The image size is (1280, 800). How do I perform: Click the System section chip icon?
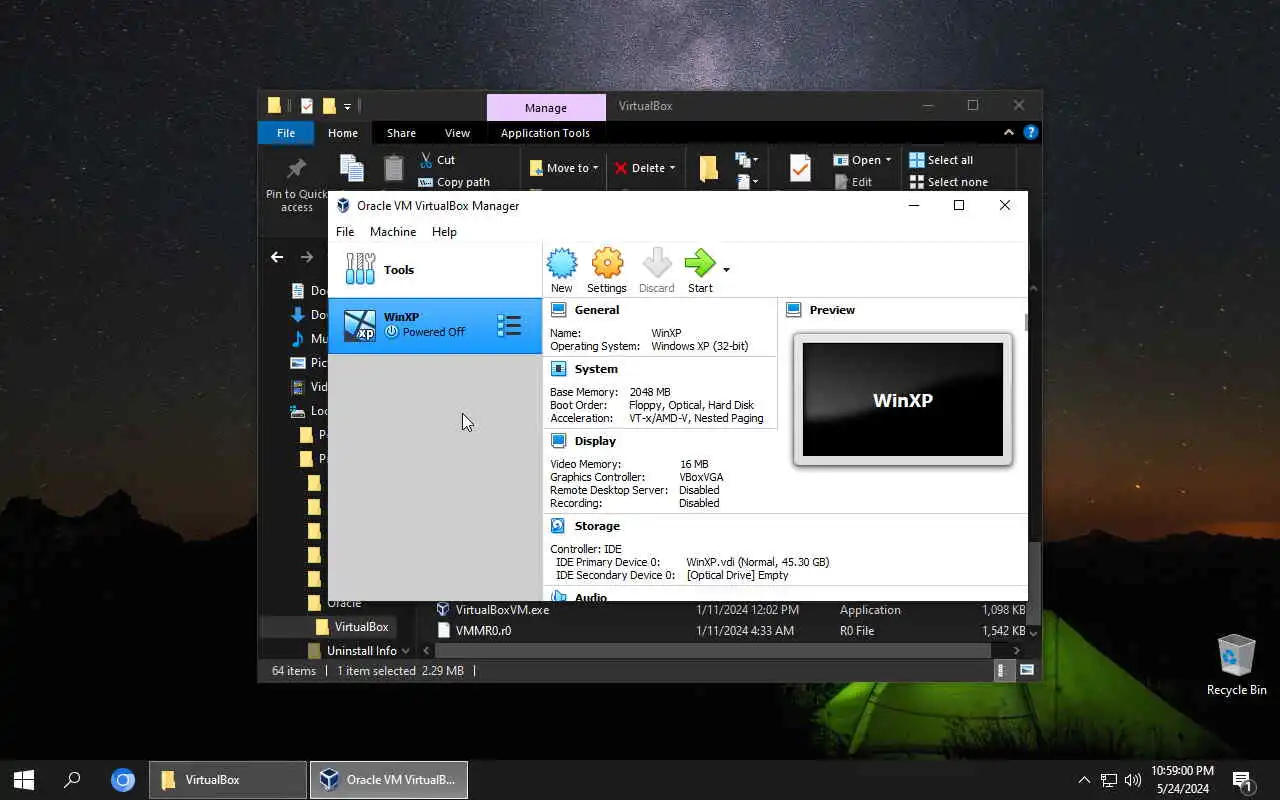[558, 369]
